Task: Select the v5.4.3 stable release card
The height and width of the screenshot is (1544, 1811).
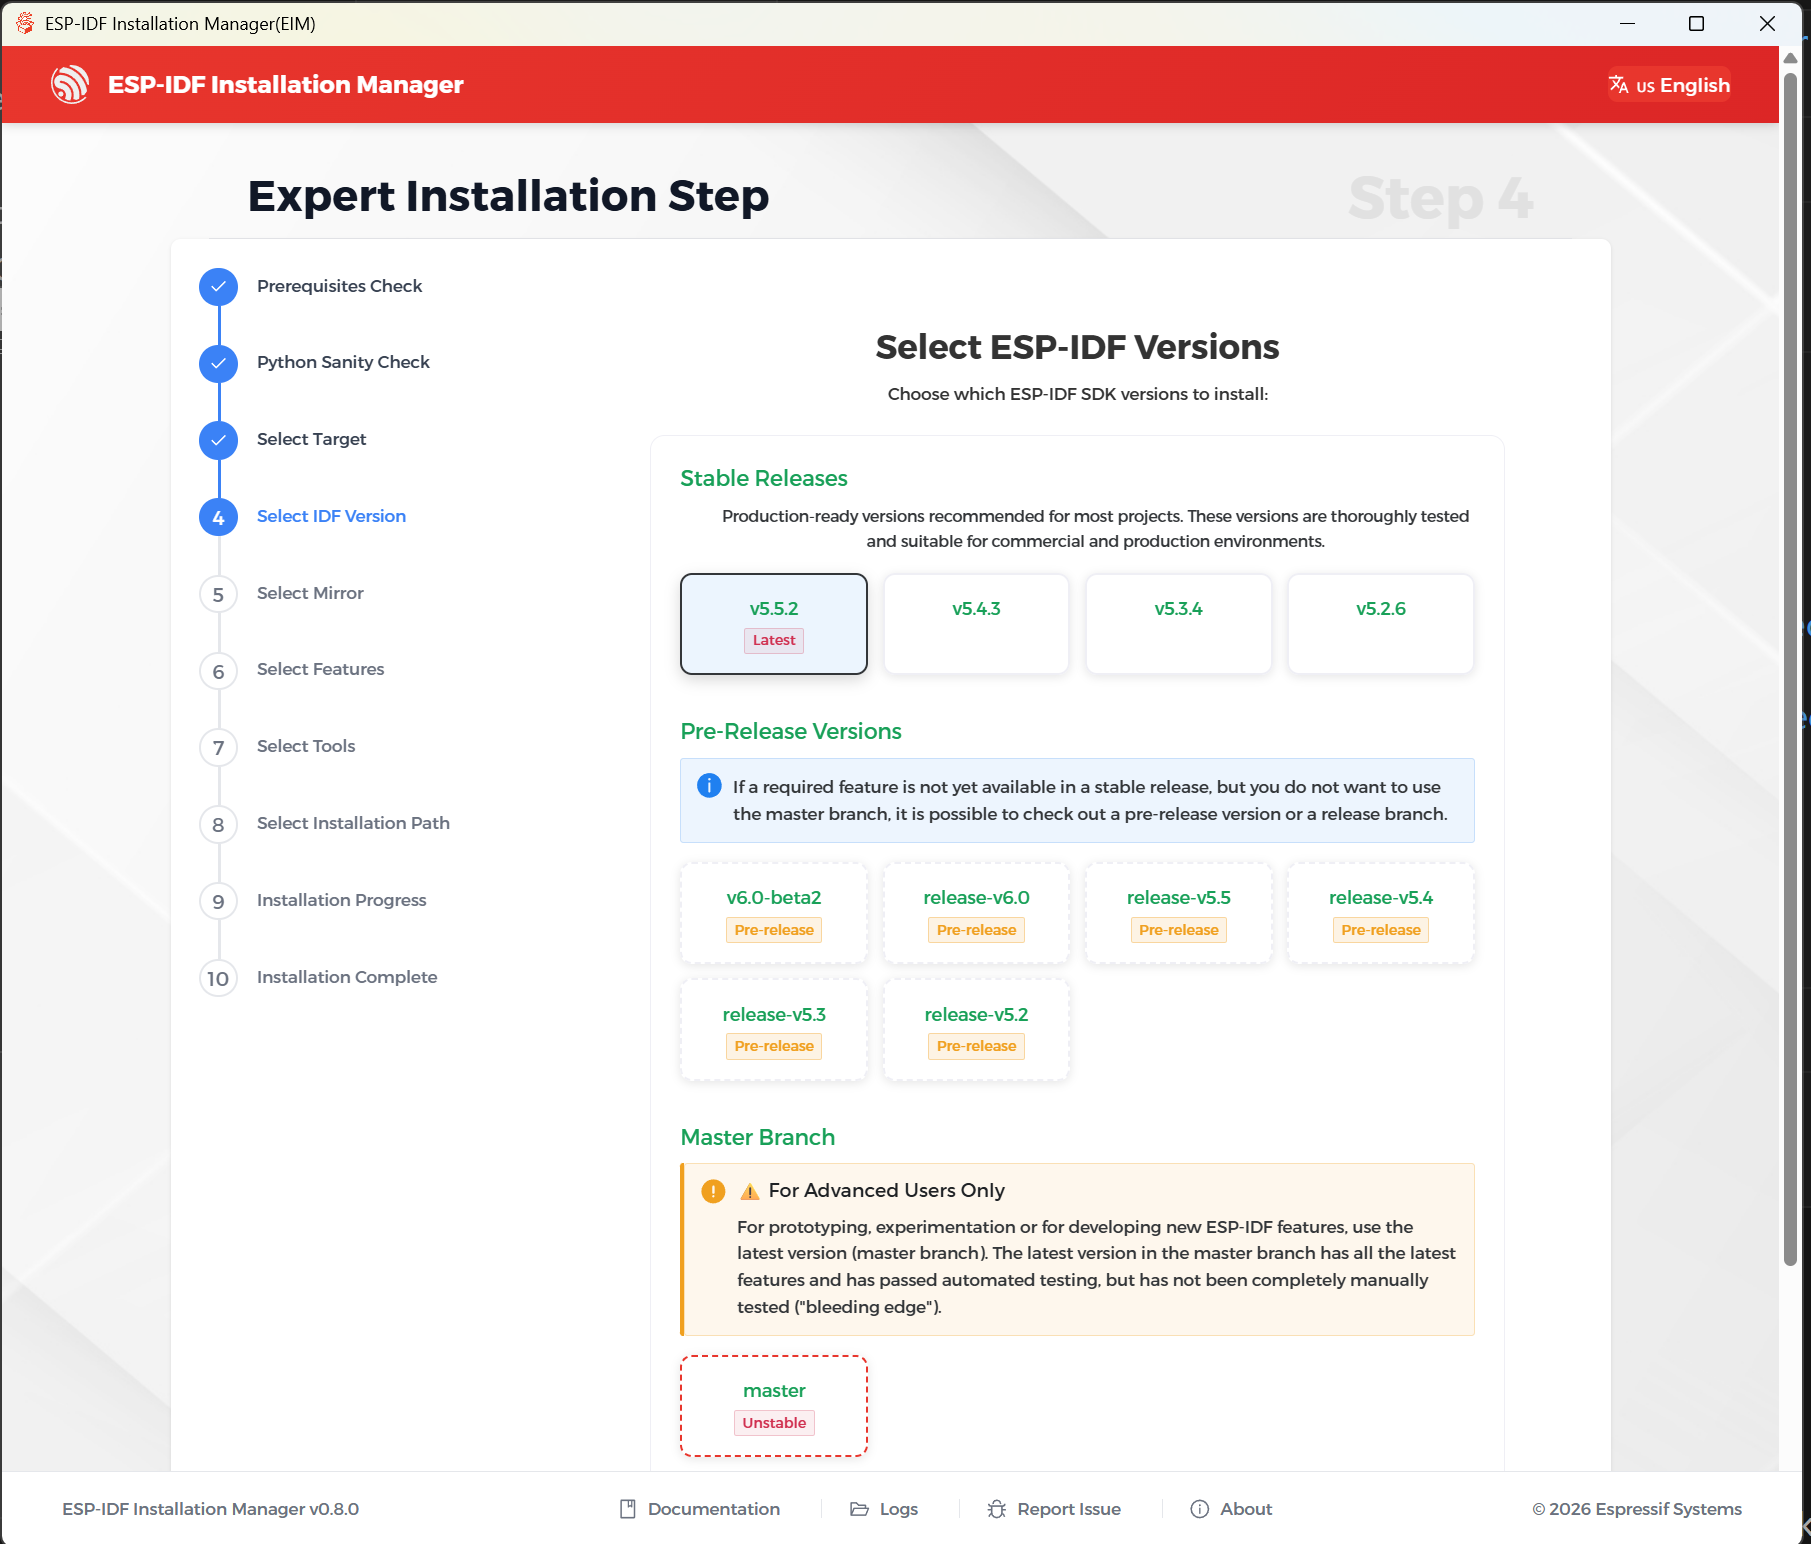Action: click(976, 624)
